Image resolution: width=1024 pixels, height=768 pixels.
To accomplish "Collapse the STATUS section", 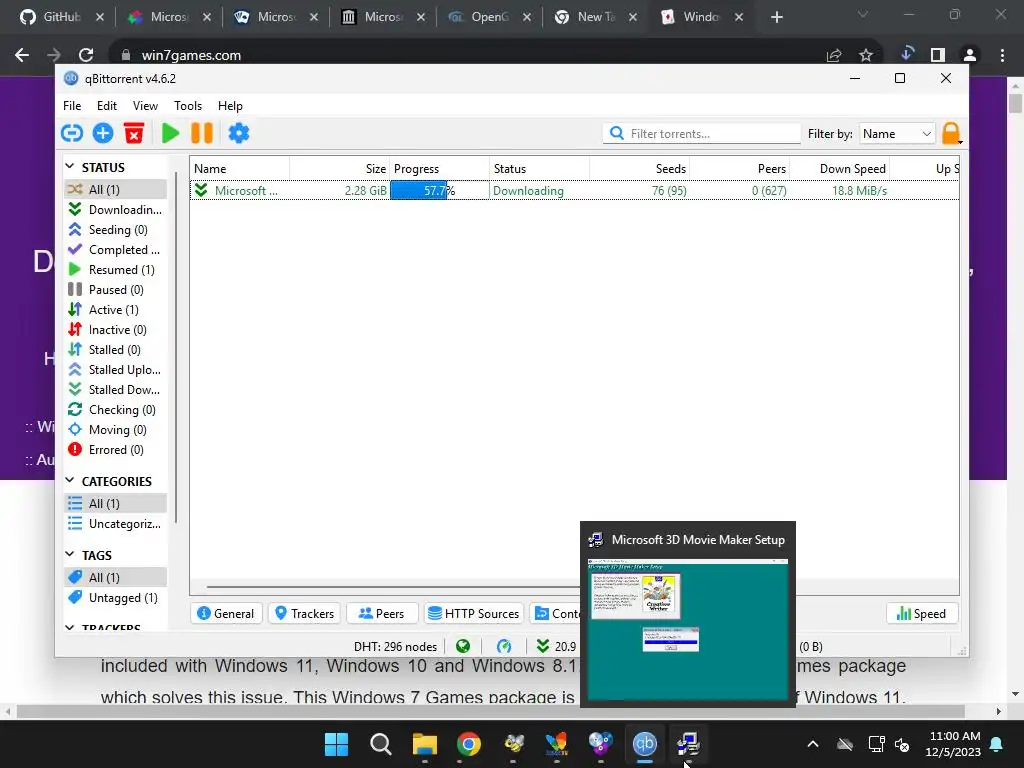I will 70,167.
